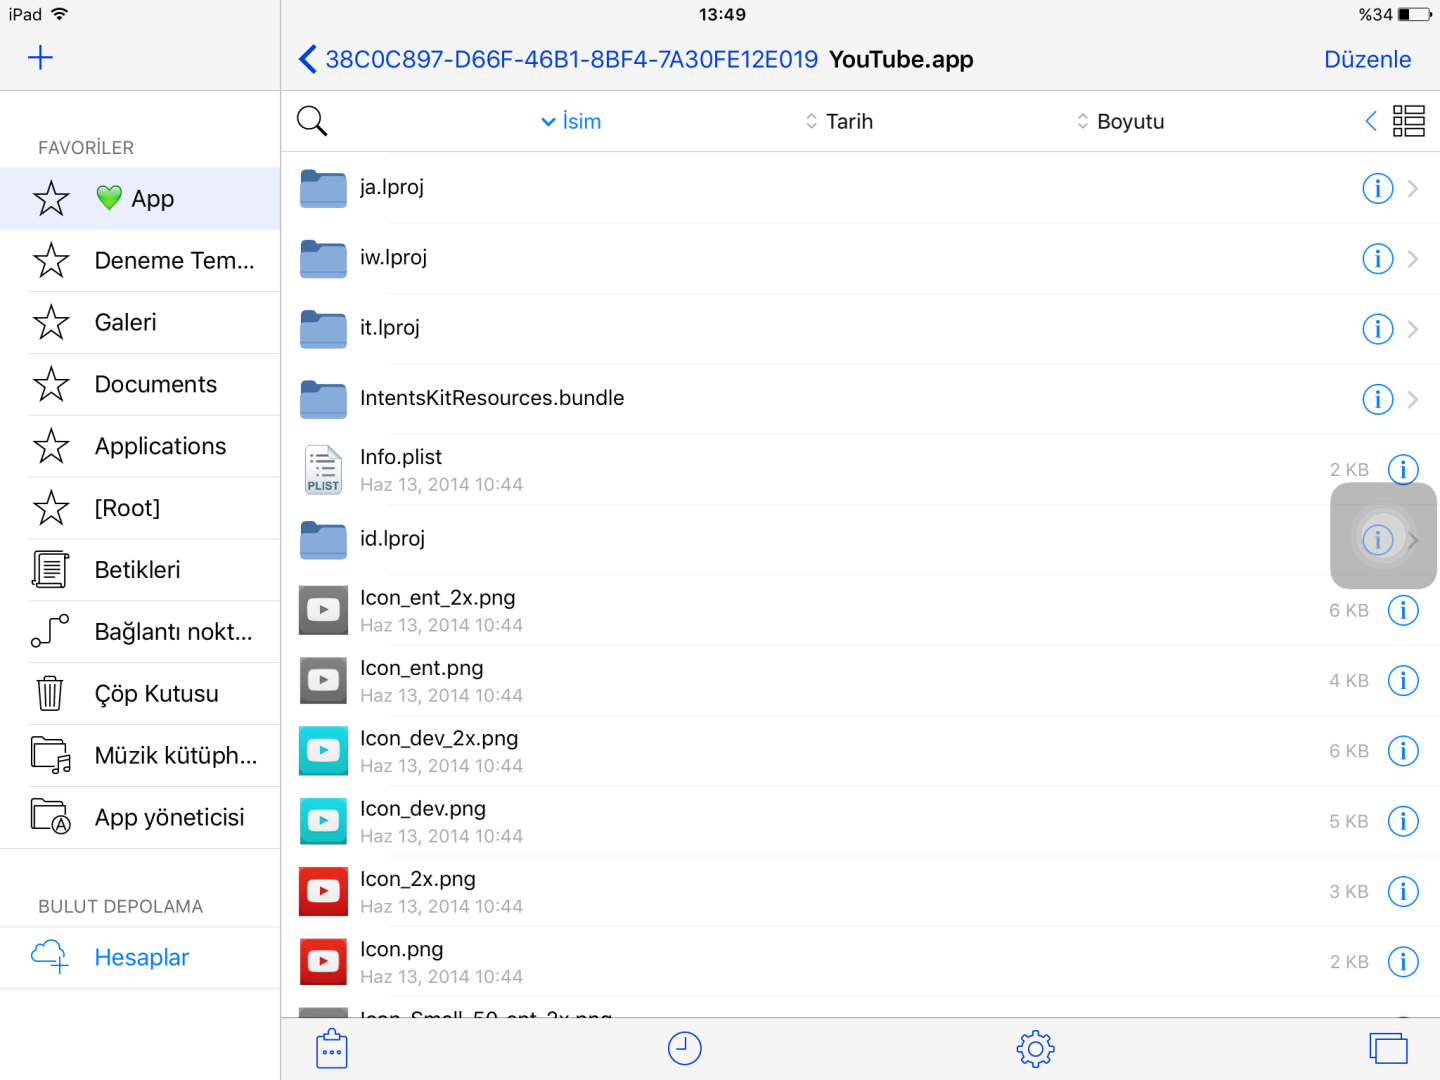Open the ja.lproj folder icon

point(324,188)
